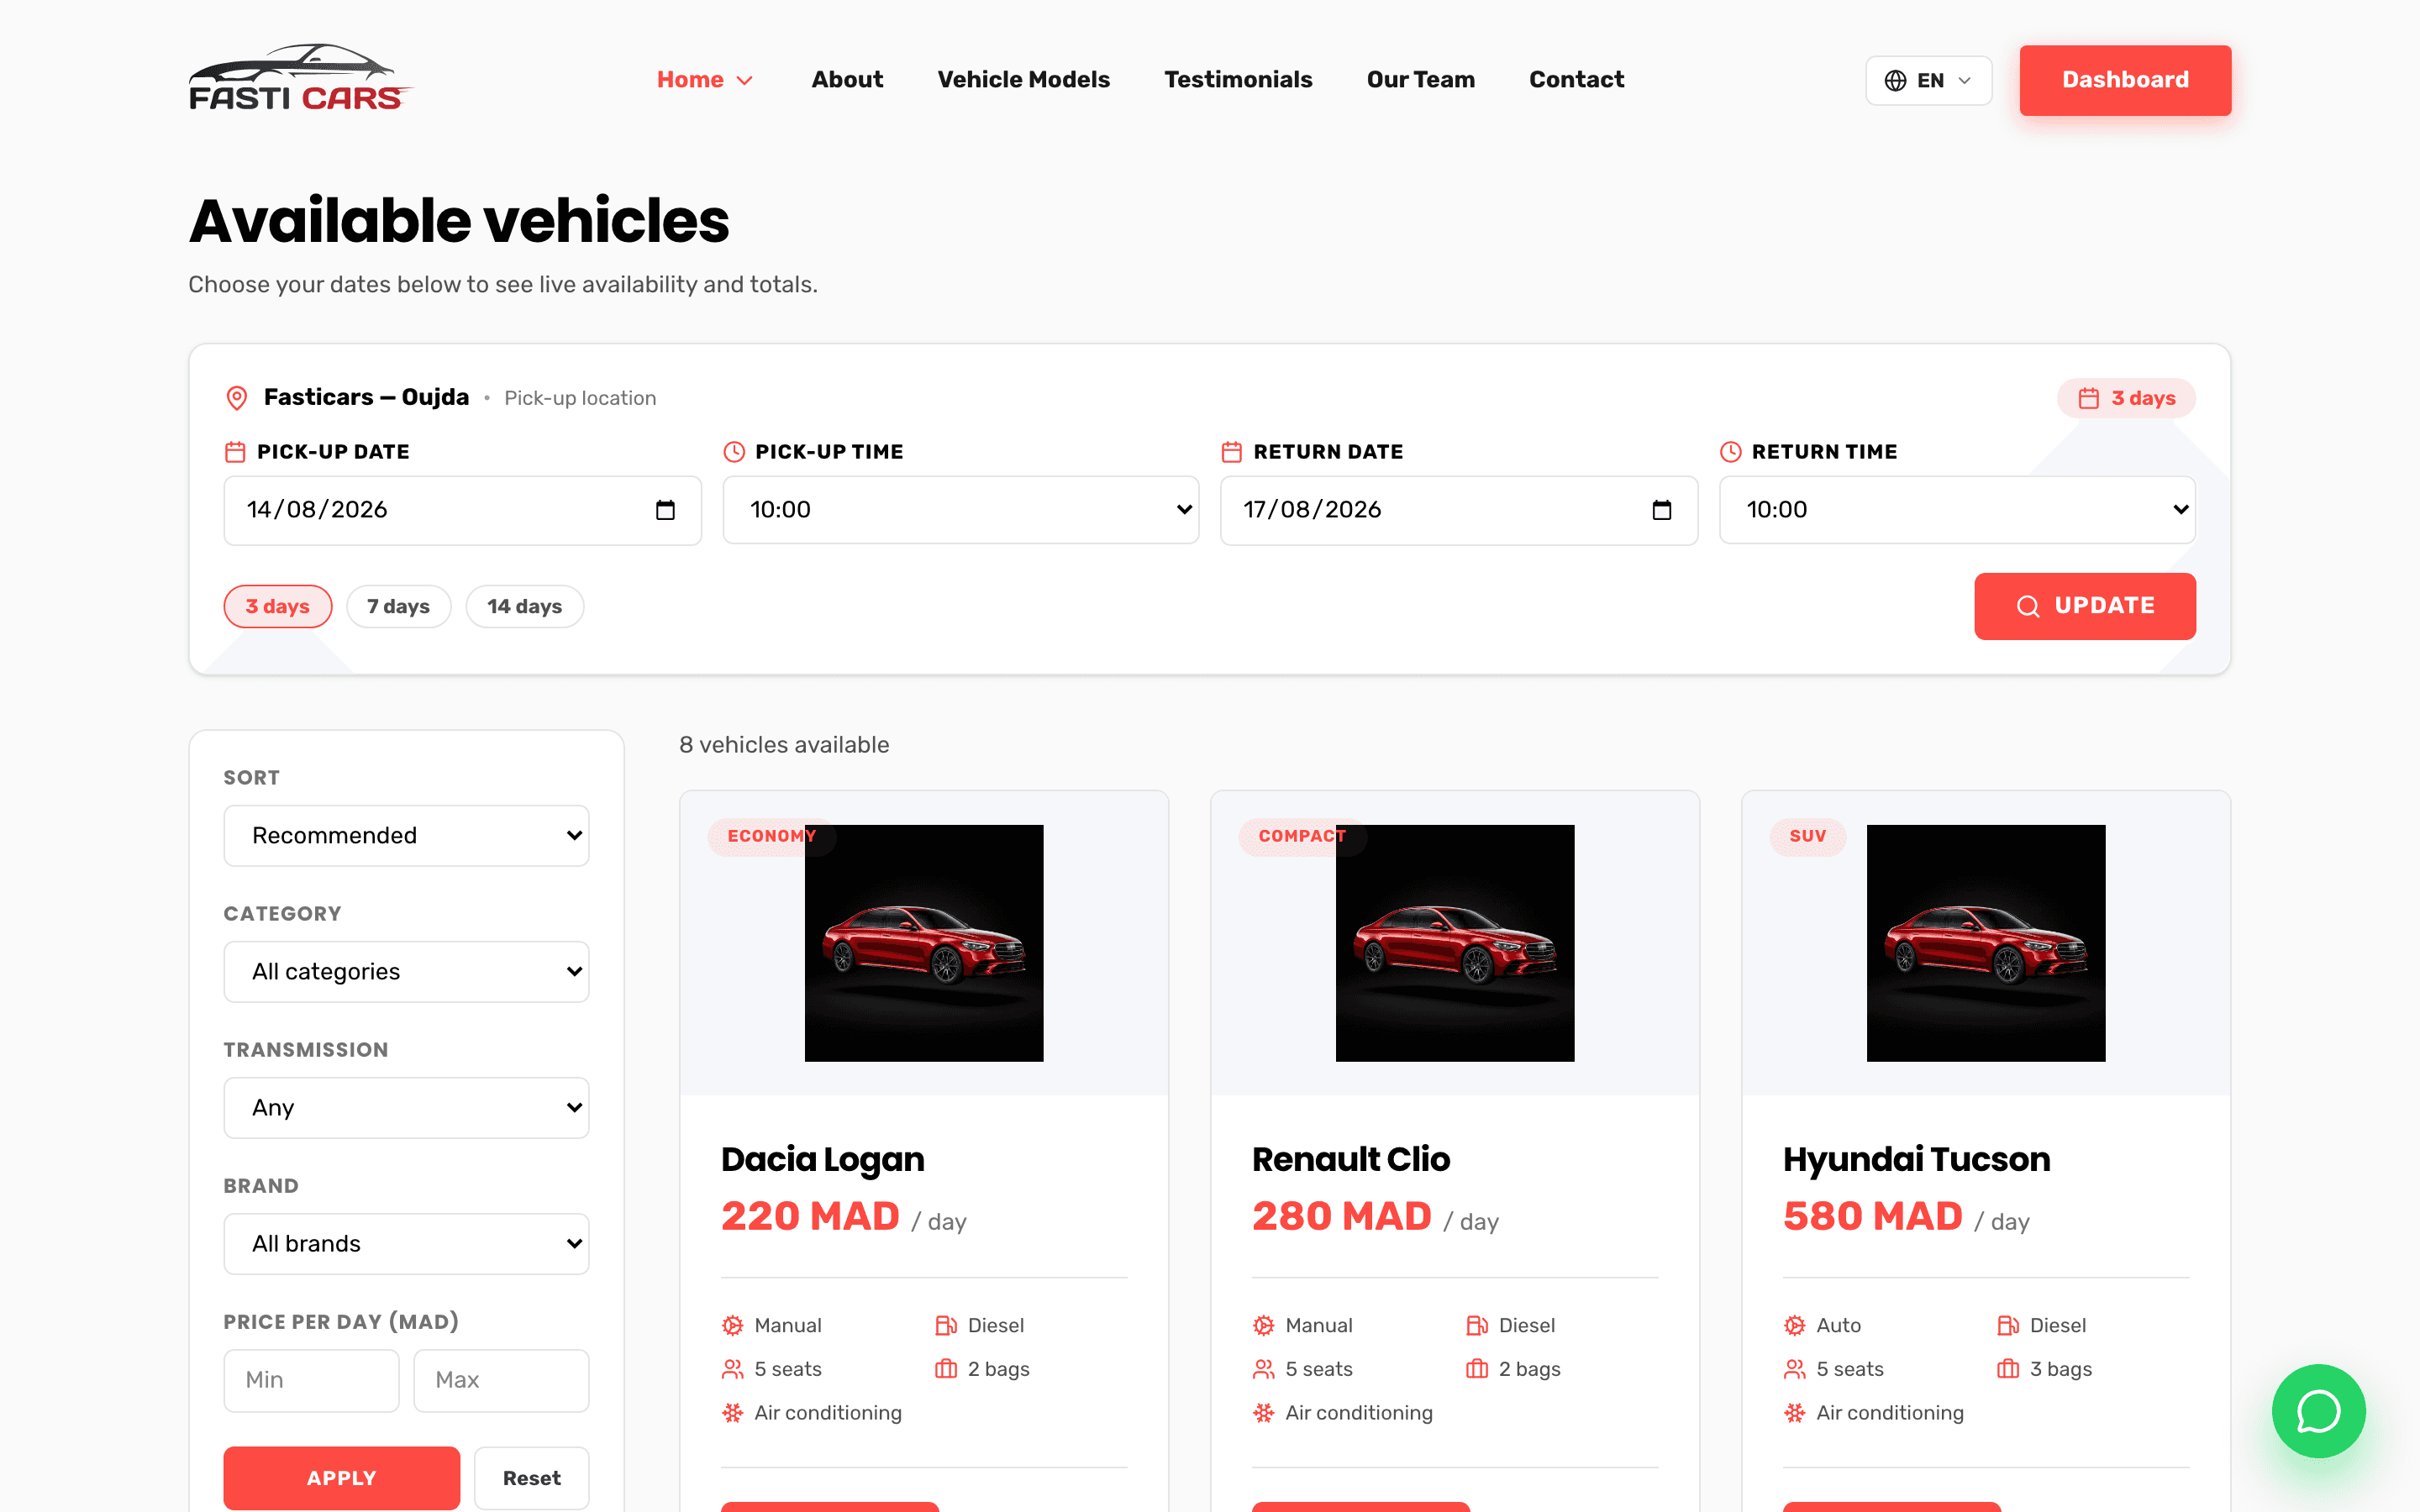Open the Our Team nav link
This screenshot has height=1512, width=2420.
coord(1420,80)
